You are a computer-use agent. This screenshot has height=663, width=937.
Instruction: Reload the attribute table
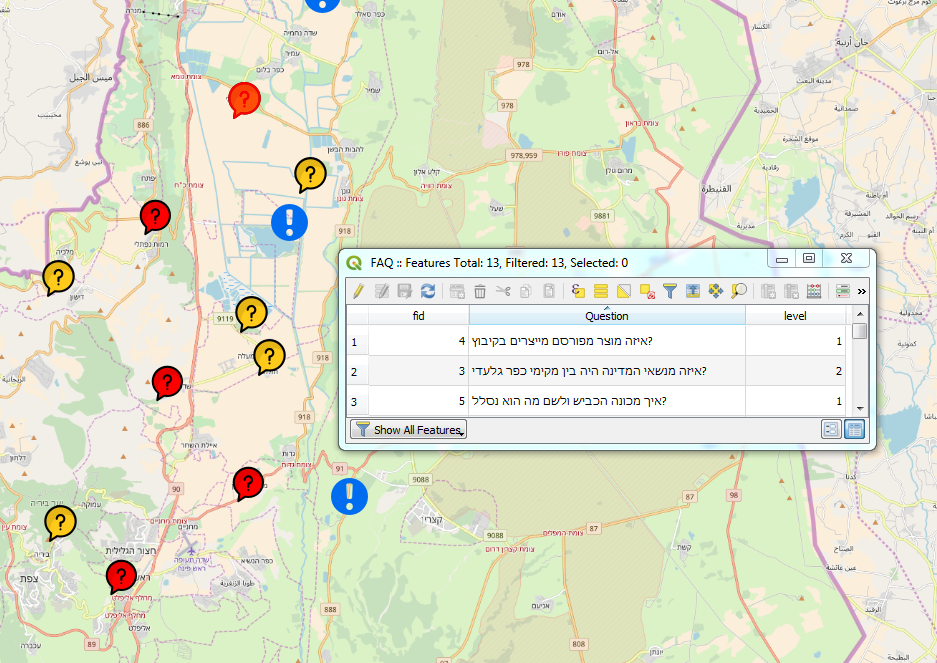(x=428, y=291)
